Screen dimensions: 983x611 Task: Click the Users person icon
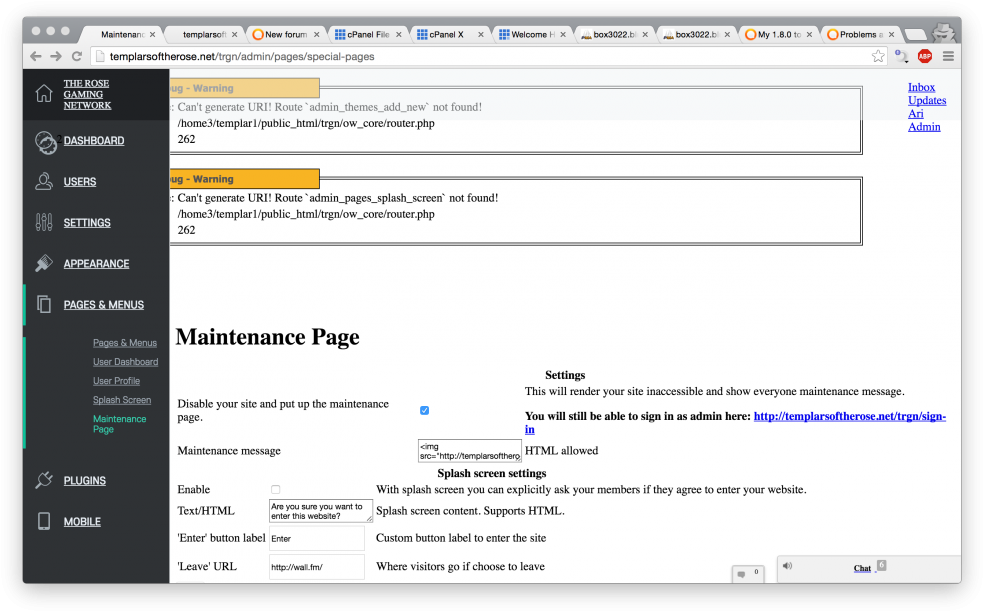[x=44, y=182]
